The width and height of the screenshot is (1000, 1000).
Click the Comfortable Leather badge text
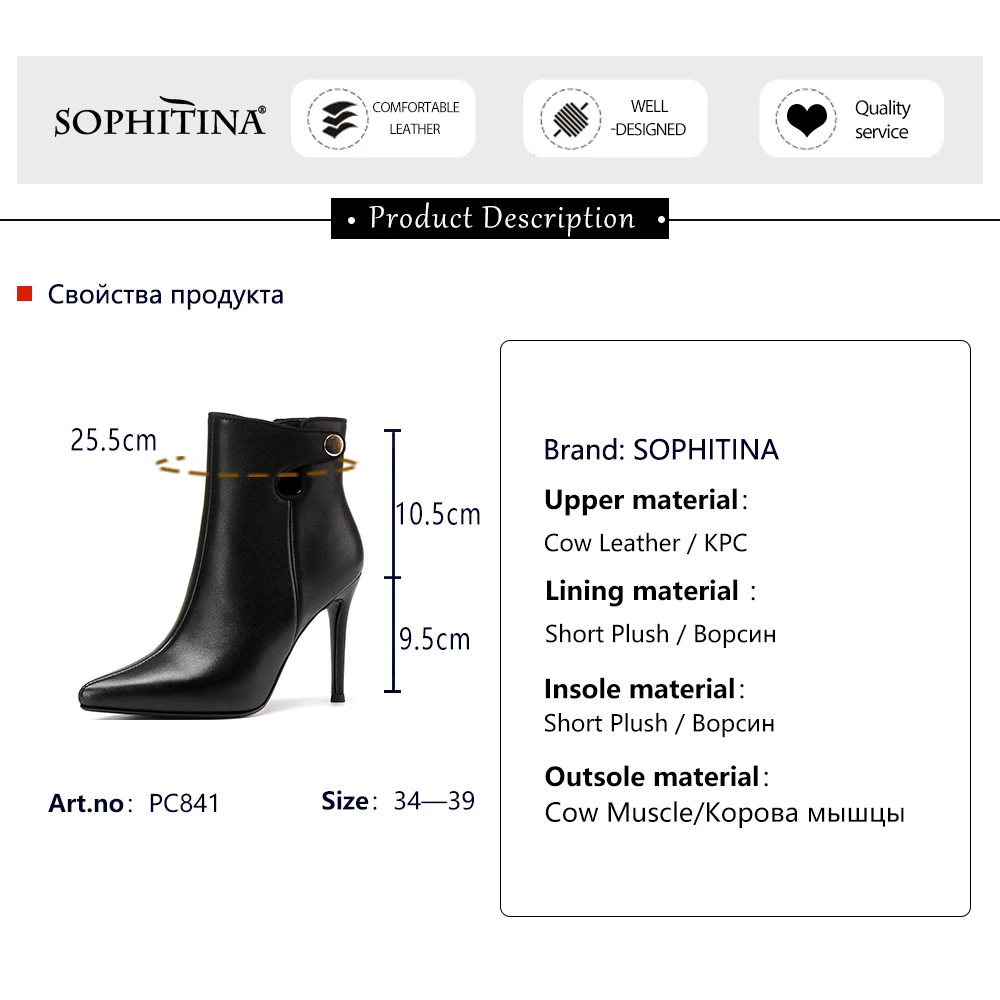[415, 118]
